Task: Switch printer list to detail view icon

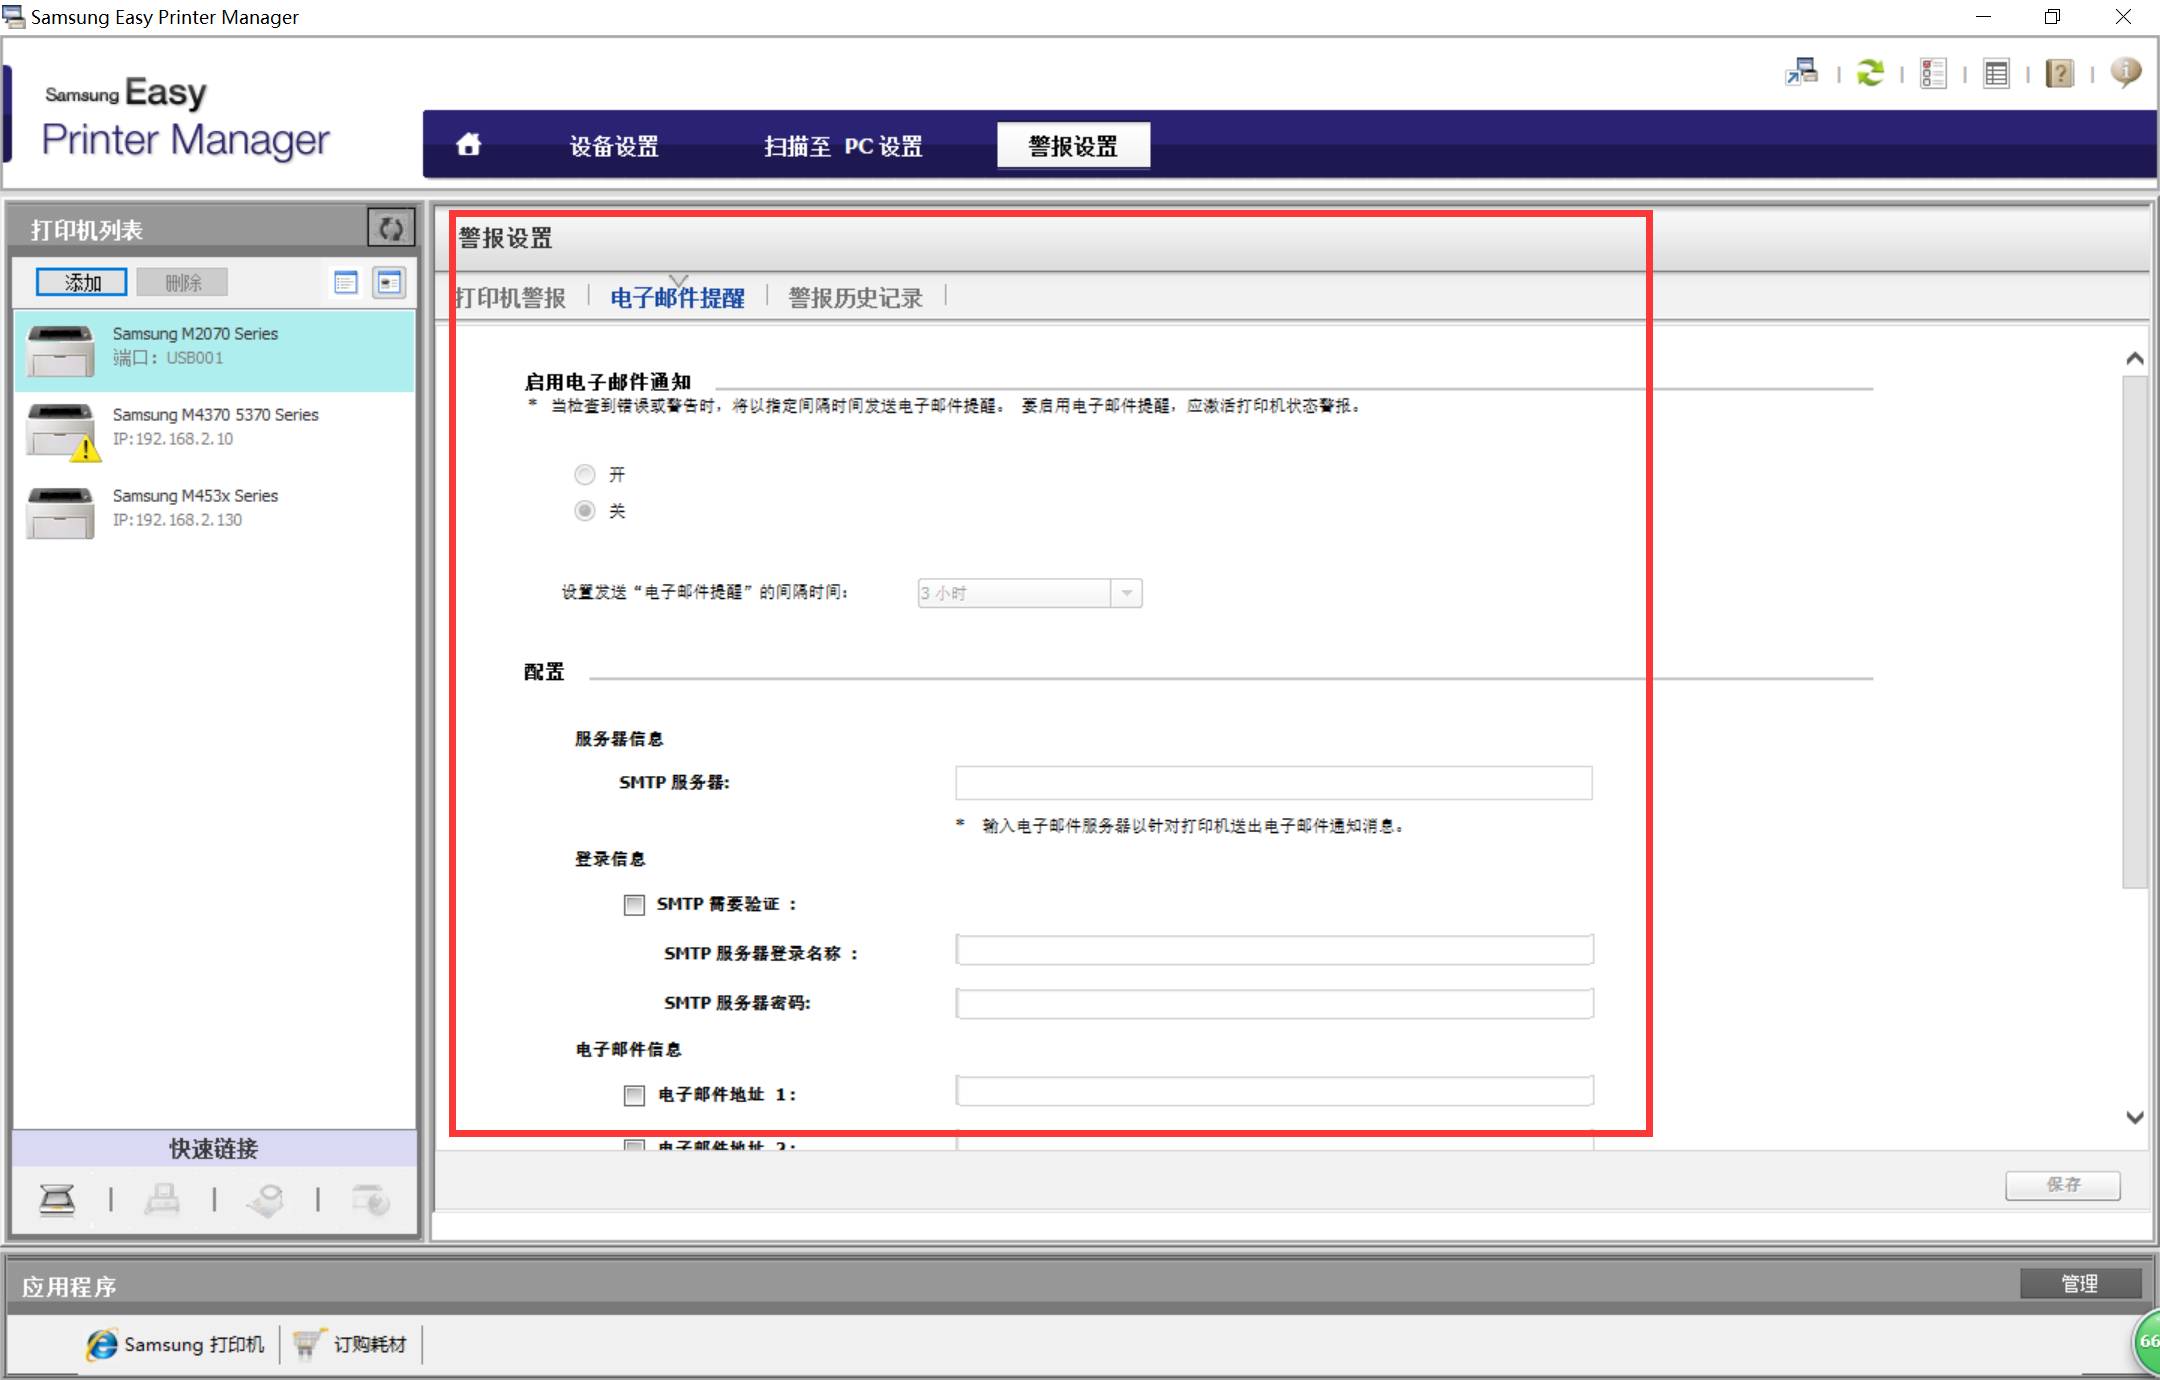Action: [x=389, y=282]
